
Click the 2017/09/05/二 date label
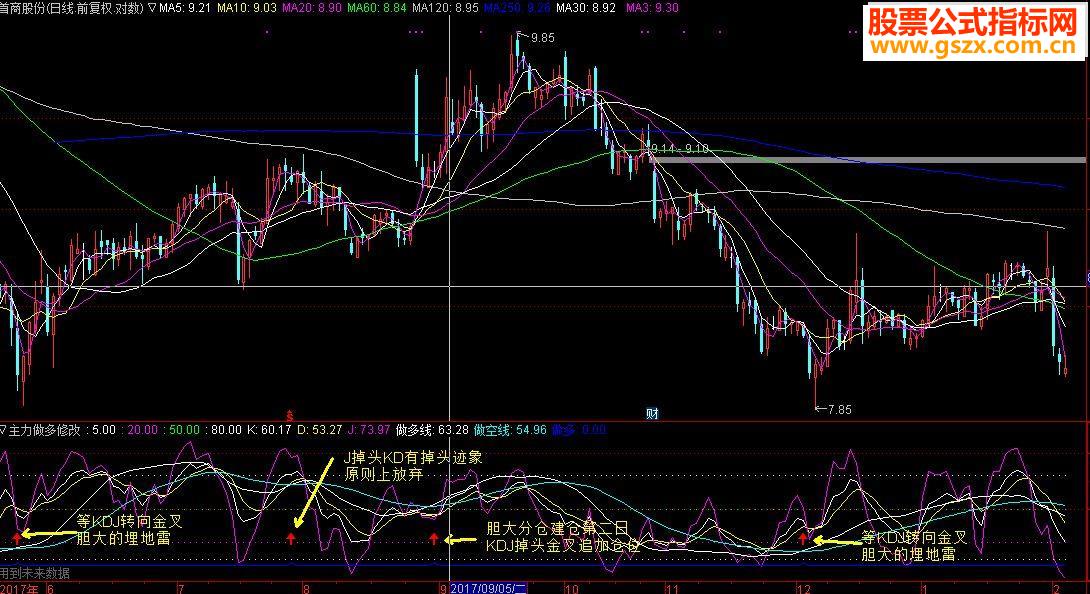488,588
